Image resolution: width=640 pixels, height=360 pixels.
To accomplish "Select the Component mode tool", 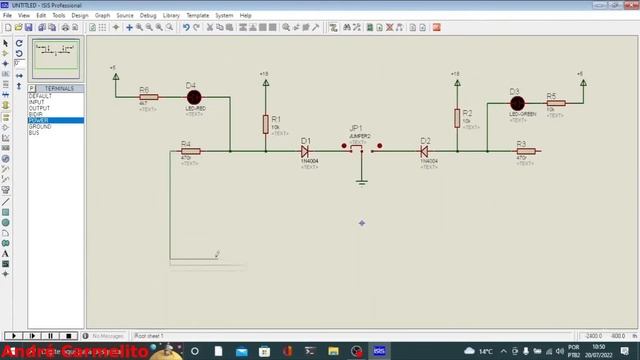I will (x=5, y=53).
